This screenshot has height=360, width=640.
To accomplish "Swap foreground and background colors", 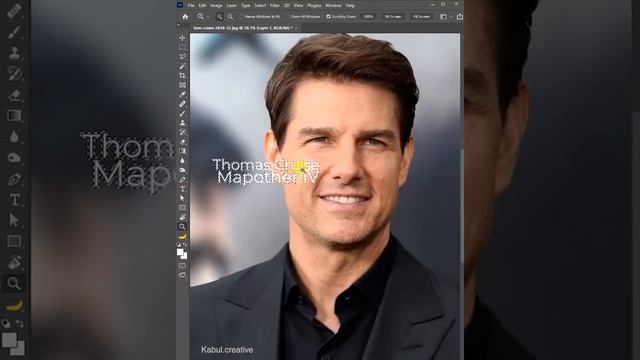I will click(x=185, y=244).
